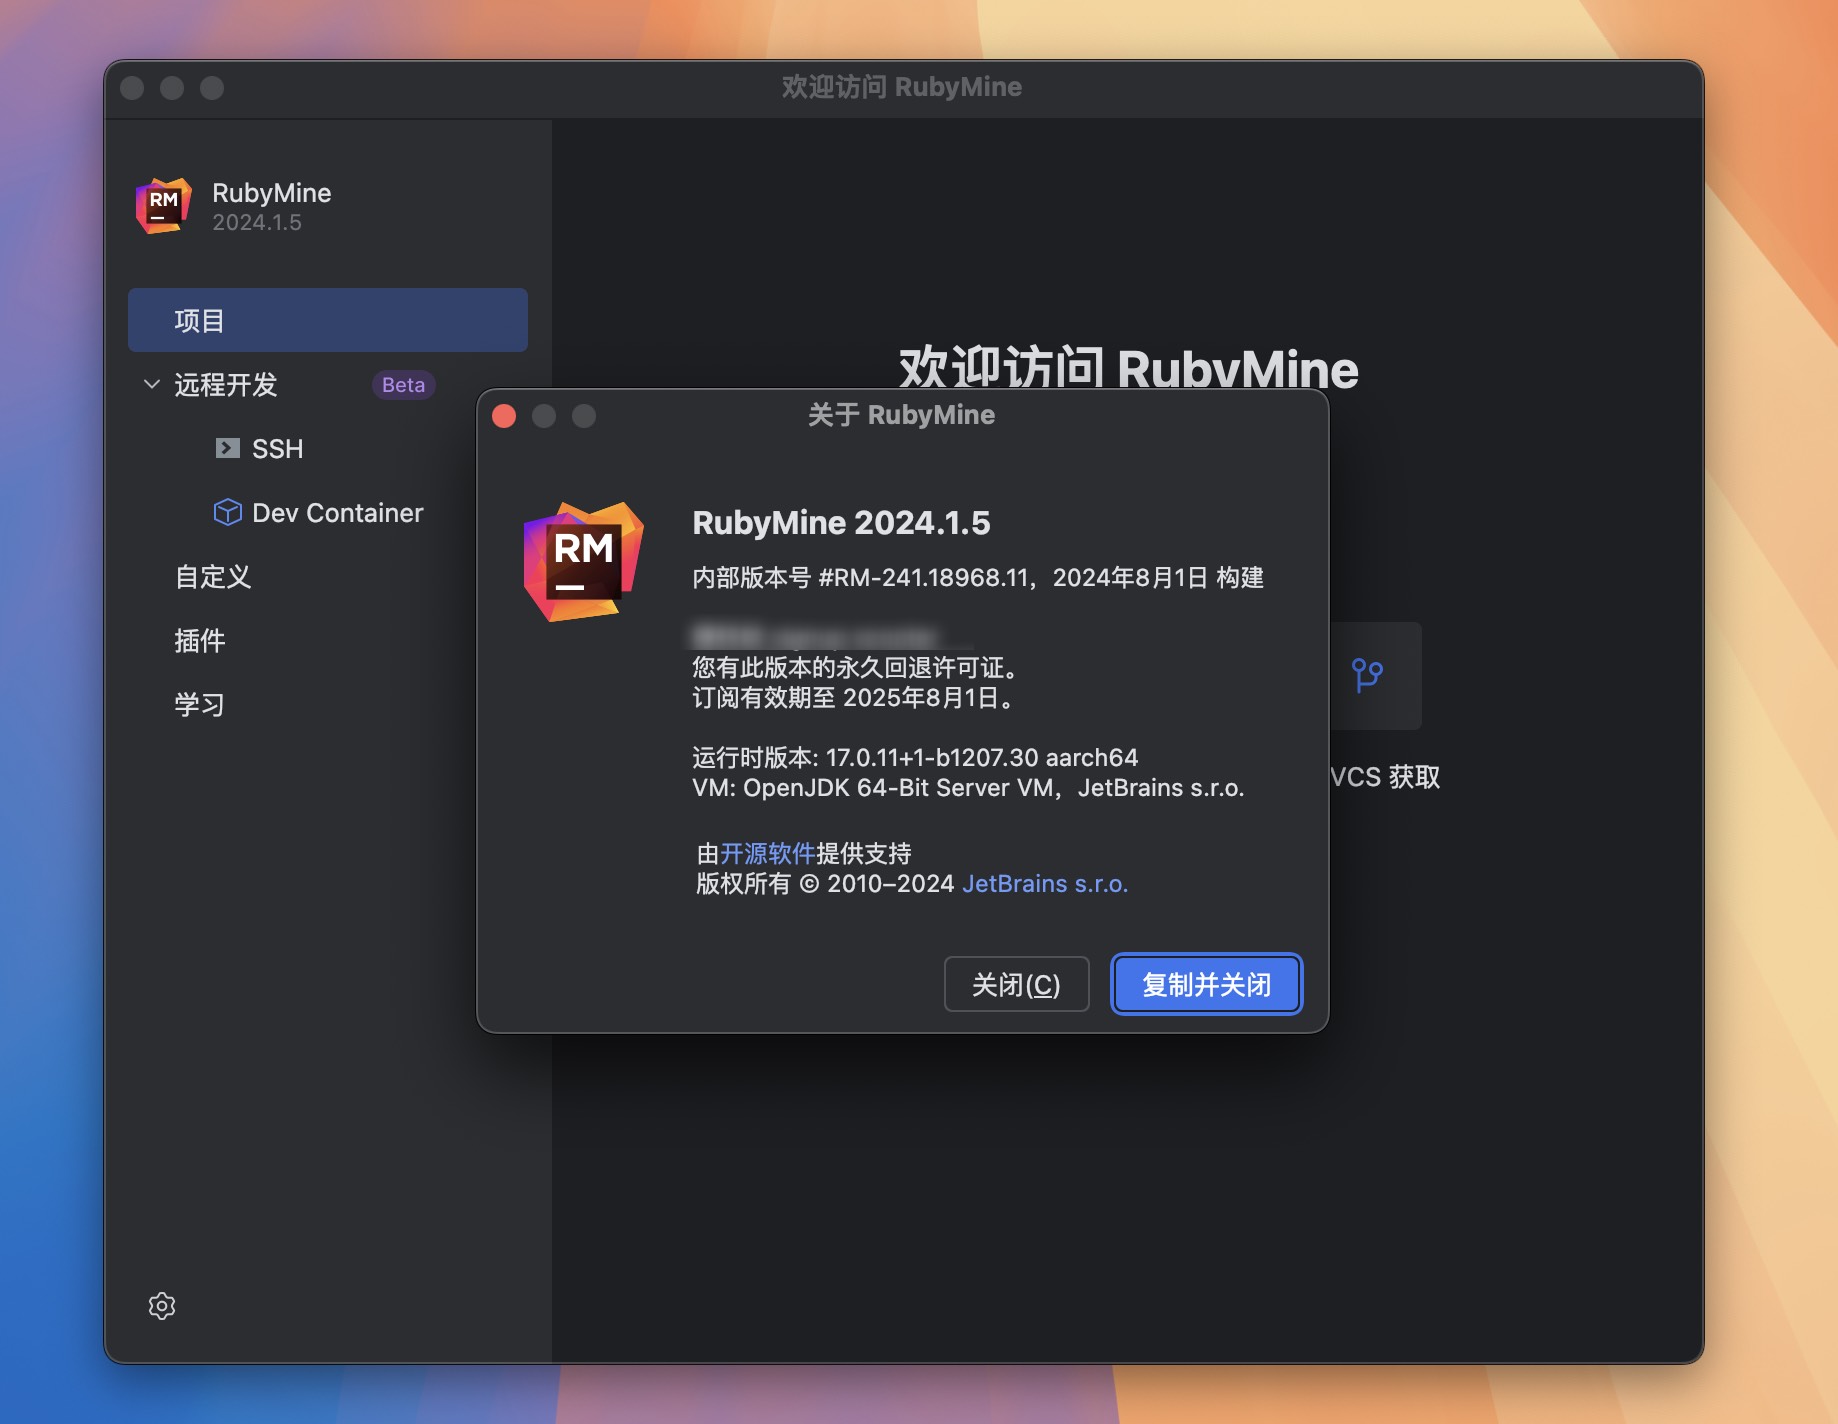Click the runtime version 17.0.11+1-b1207.30 line
The height and width of the screenshot is (1424, 1838).
[x=915, y=757]
